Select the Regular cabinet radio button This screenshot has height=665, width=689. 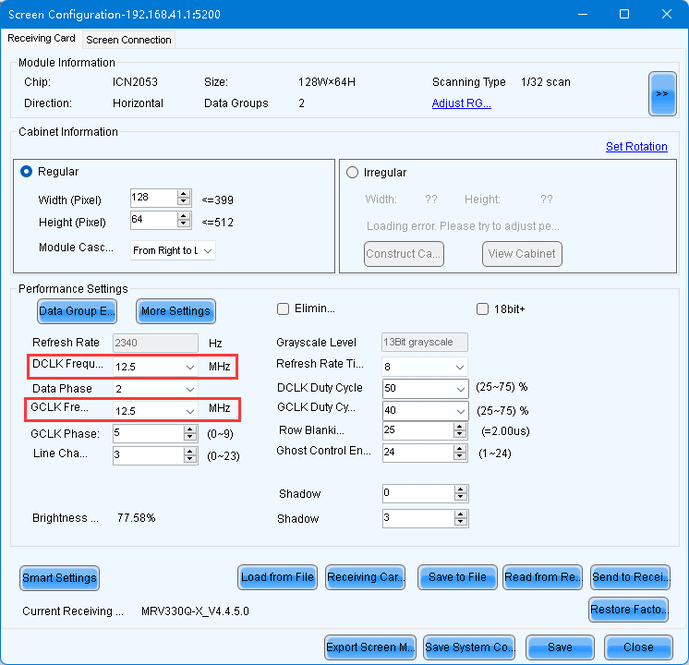pos(26,171)
